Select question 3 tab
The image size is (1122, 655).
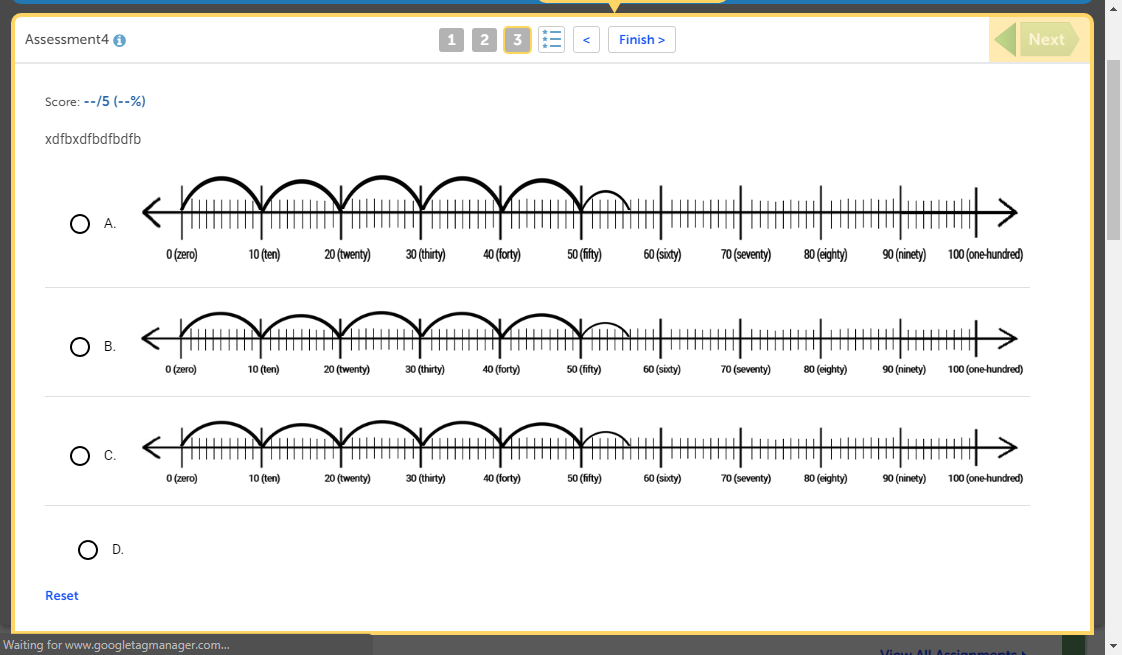click(x=517, y=39)
